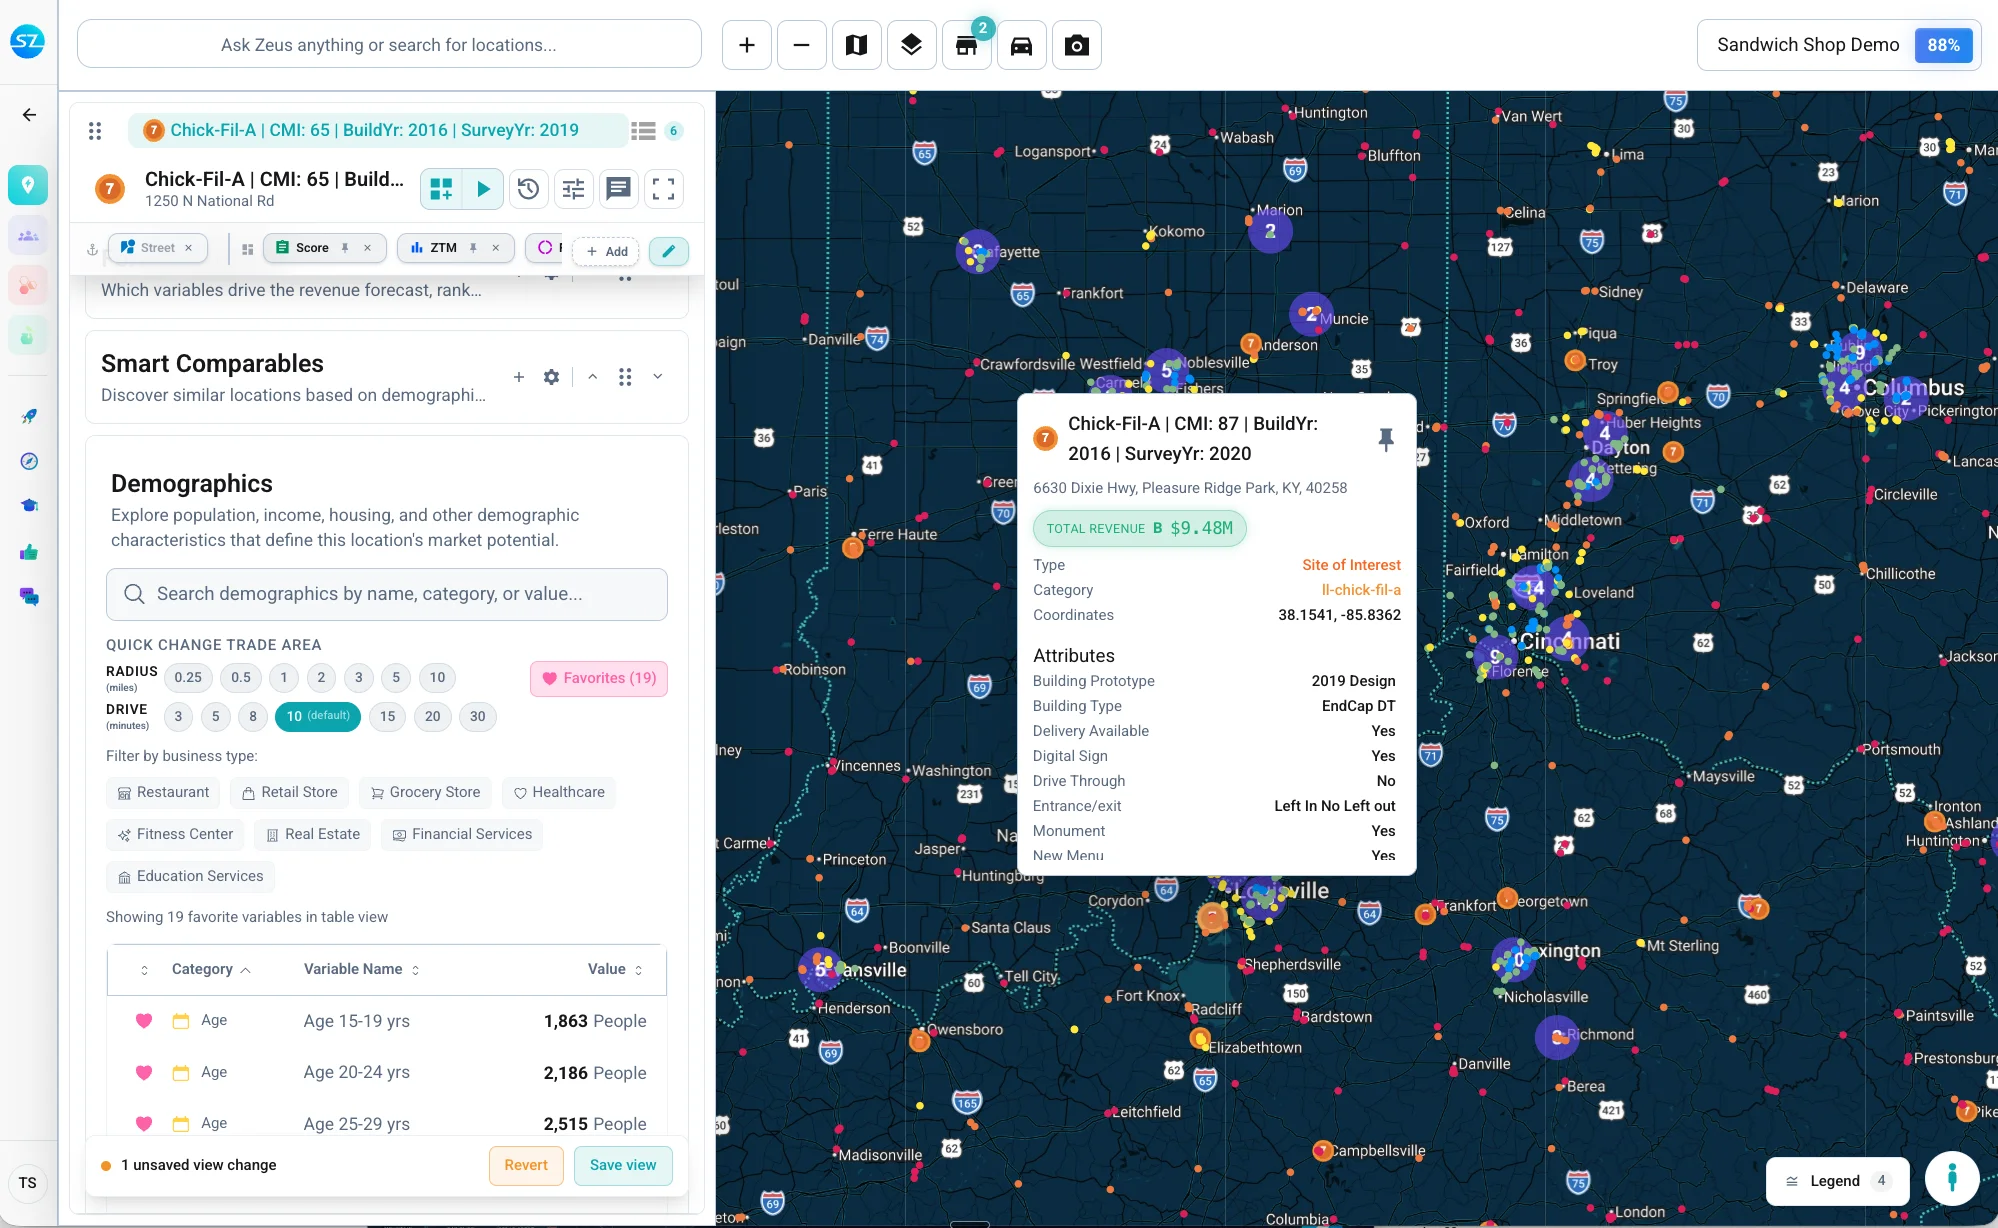Zoom out the map with minus button
Screen dimensions: 1998x1228
(x=802, y=45)
